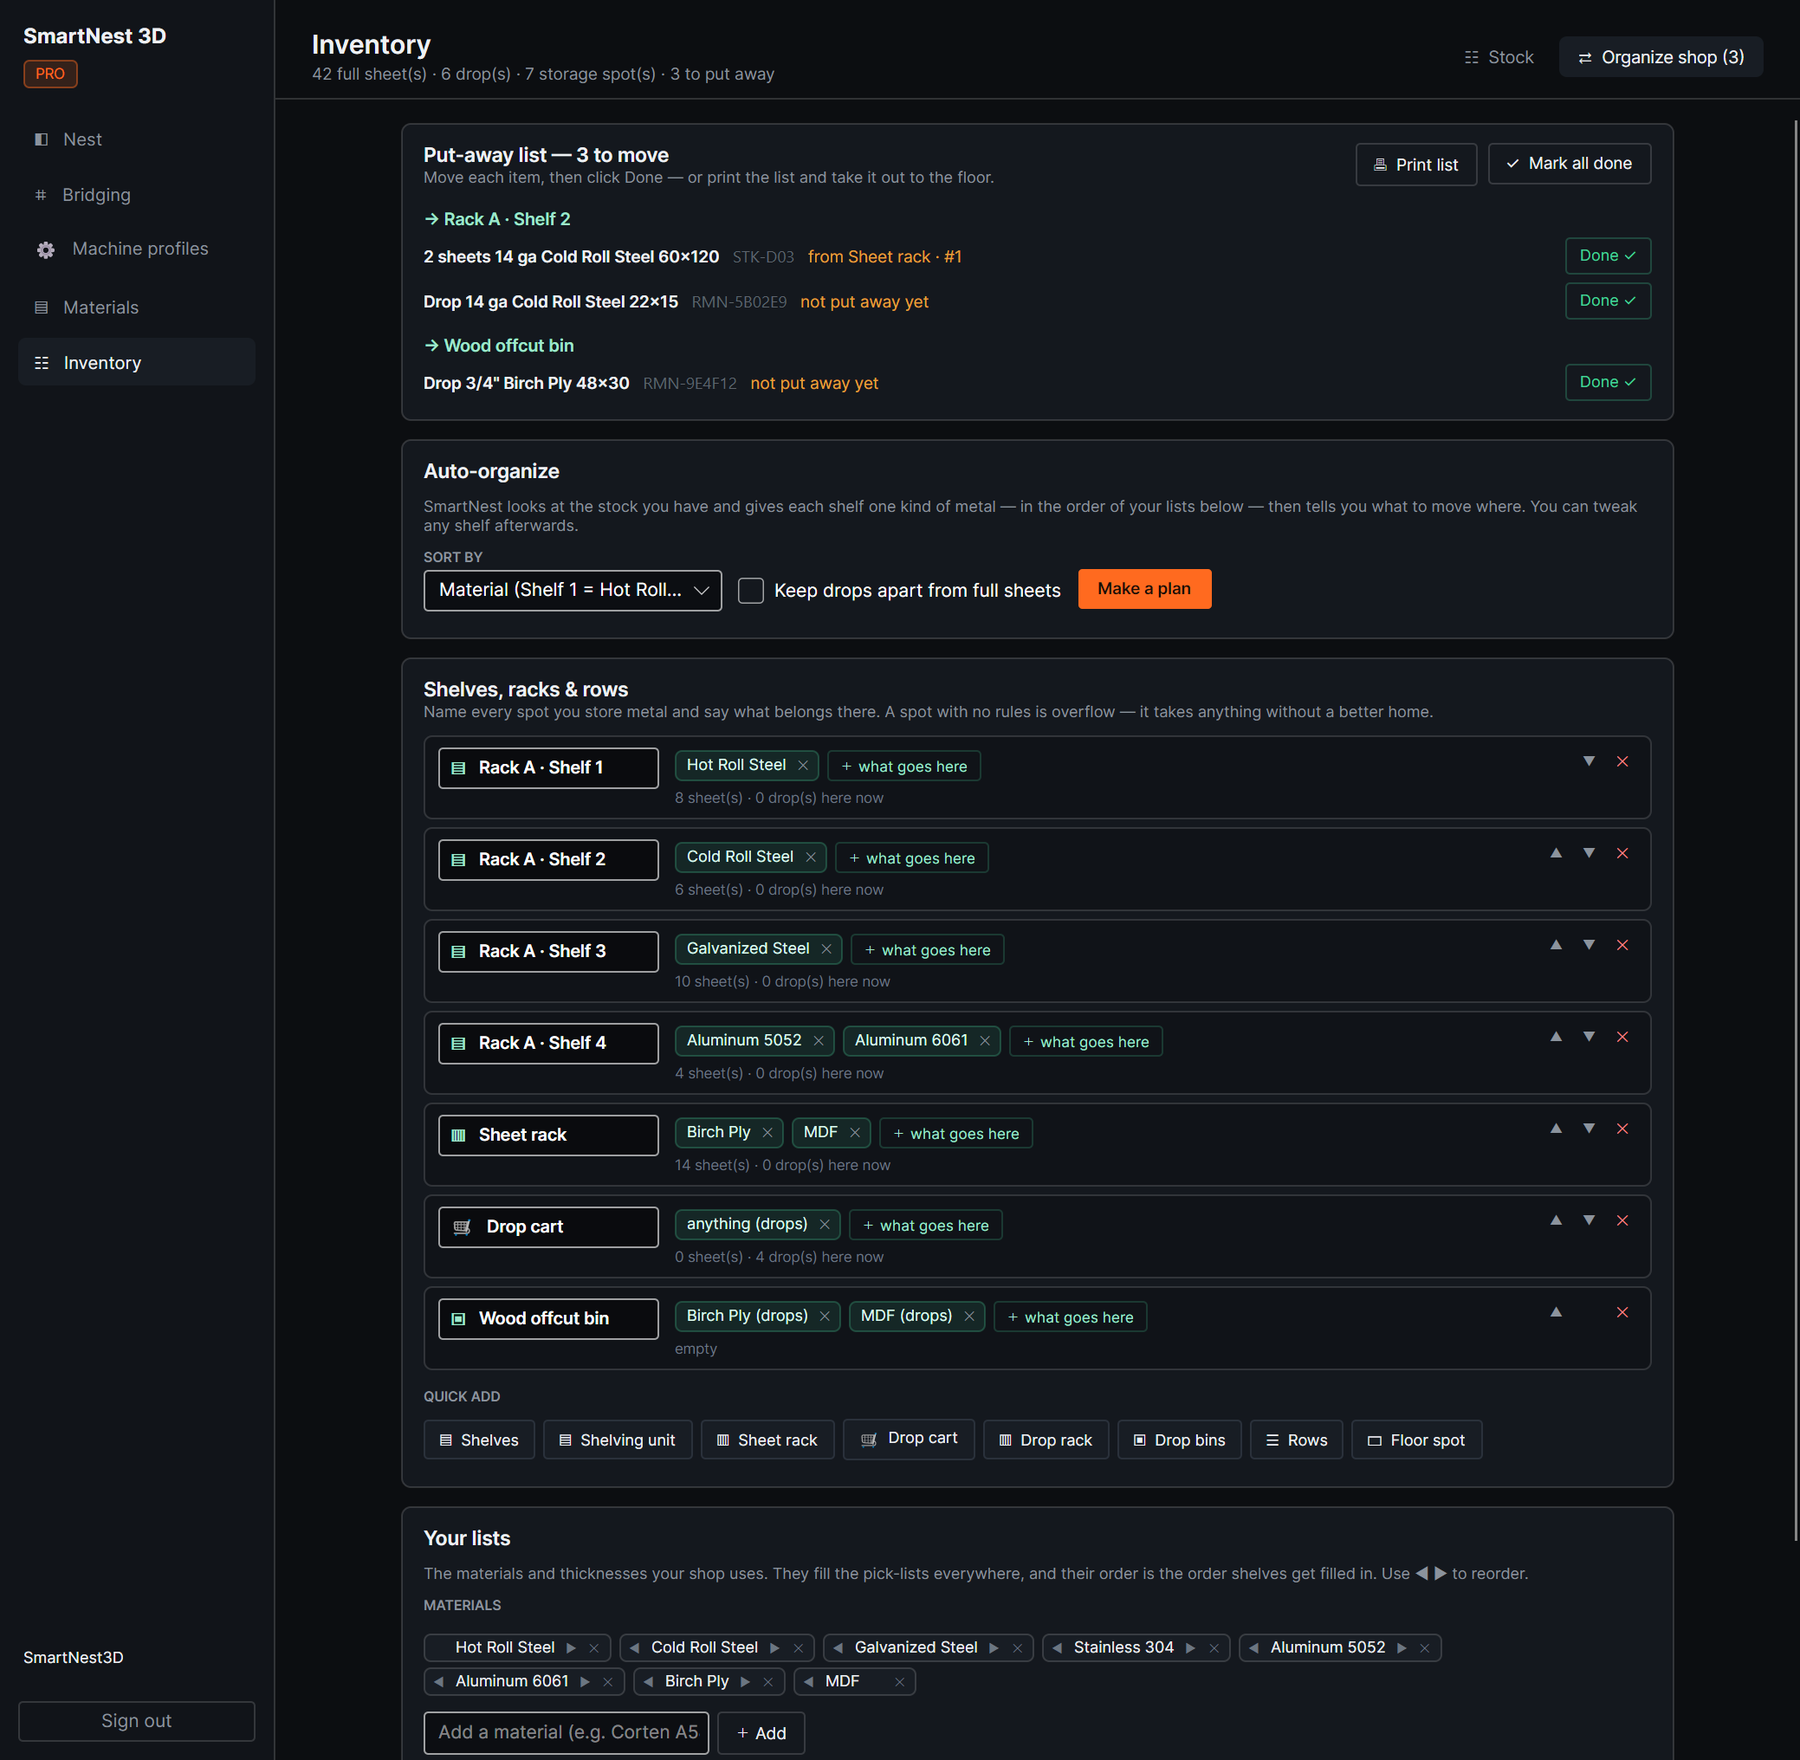
Task: Delete the Rack A · Shelf 3 spot
Action: [x=1622, y=946]
